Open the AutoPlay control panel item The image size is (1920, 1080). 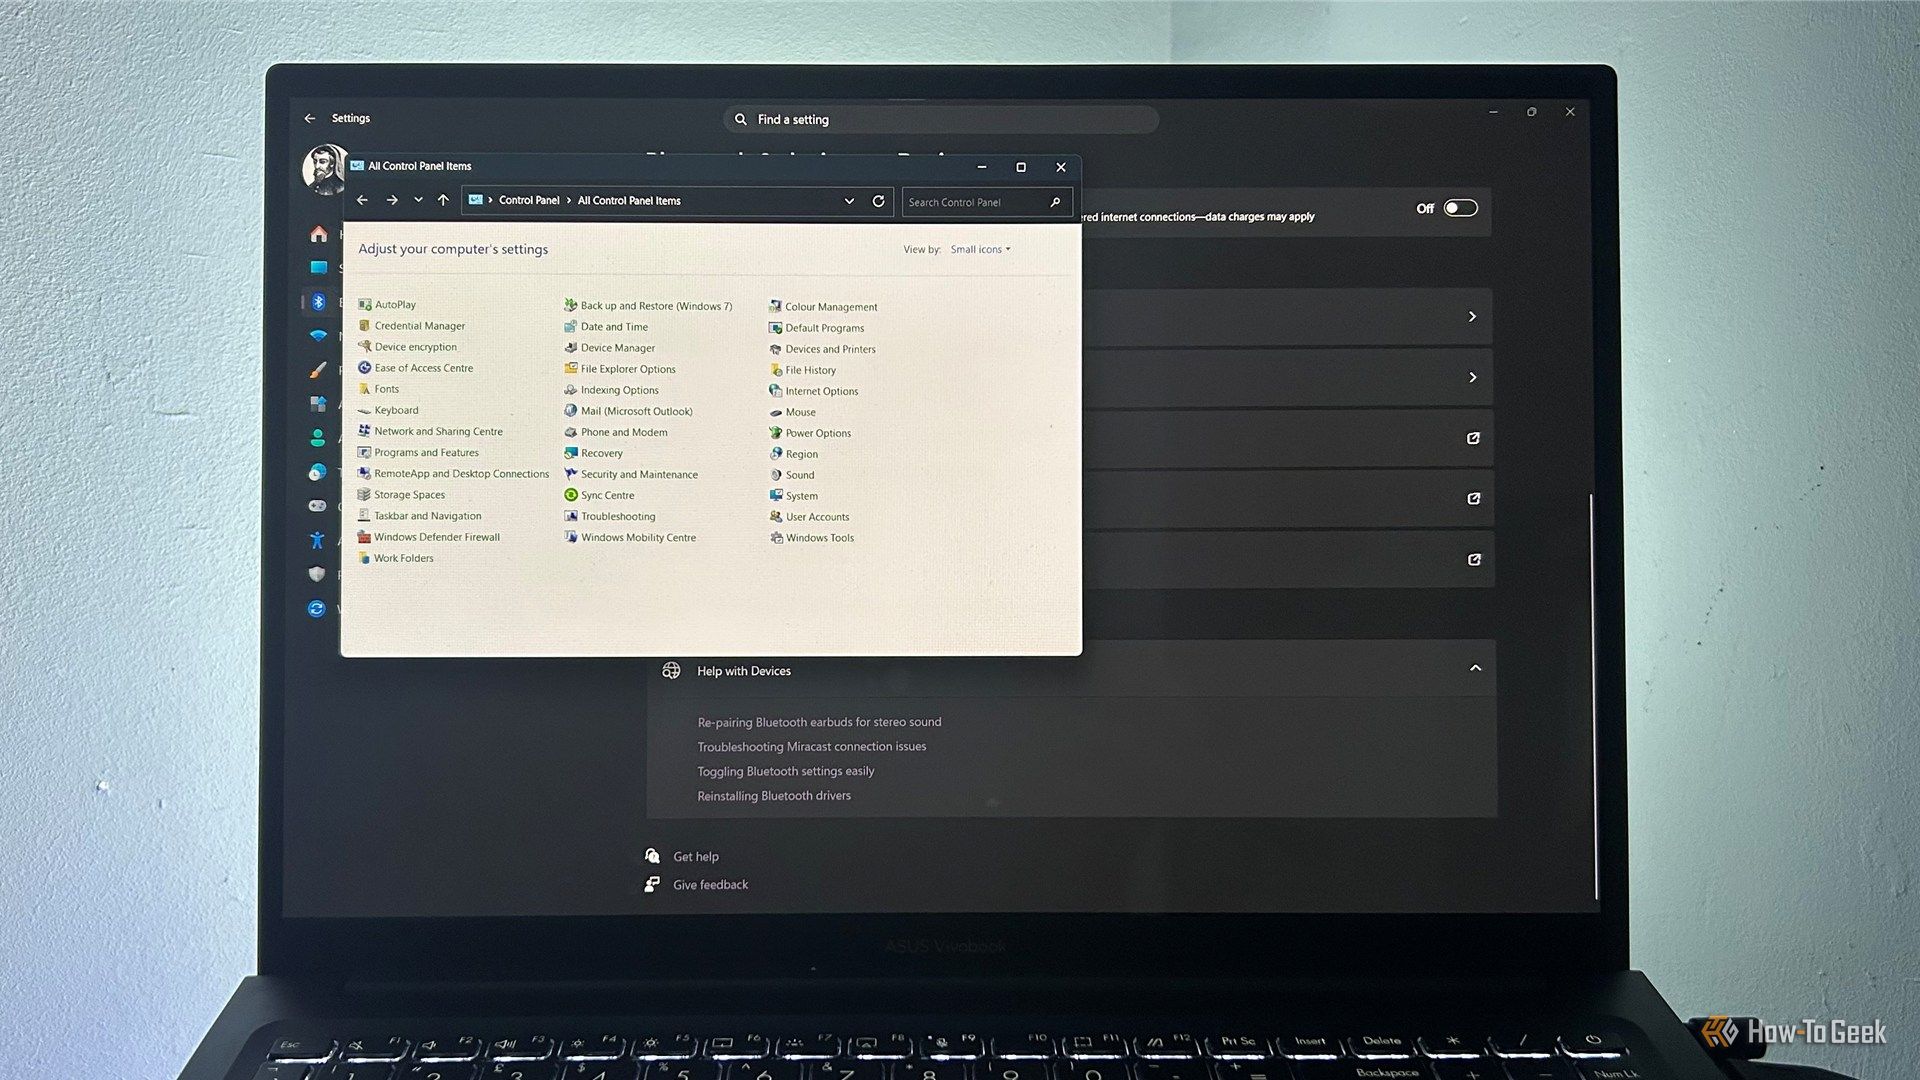tap(387, 305)
